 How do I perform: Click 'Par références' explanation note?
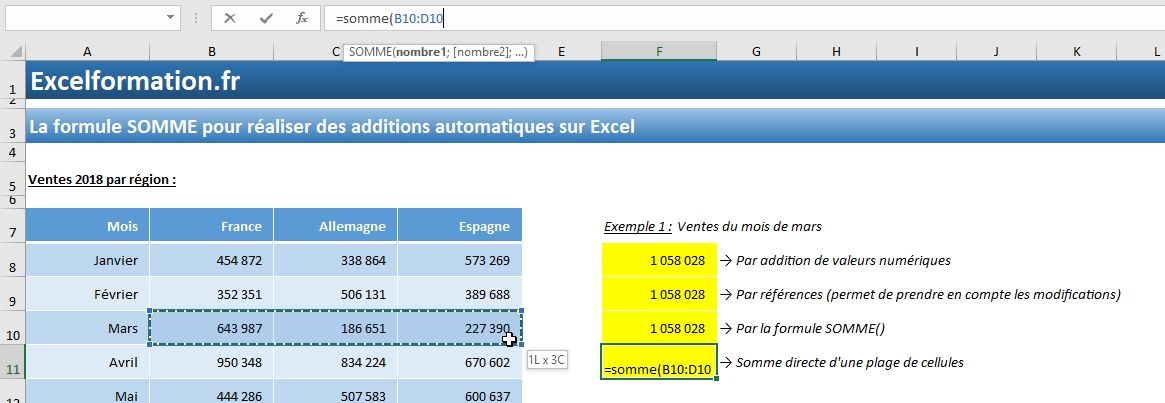[920, 294]
